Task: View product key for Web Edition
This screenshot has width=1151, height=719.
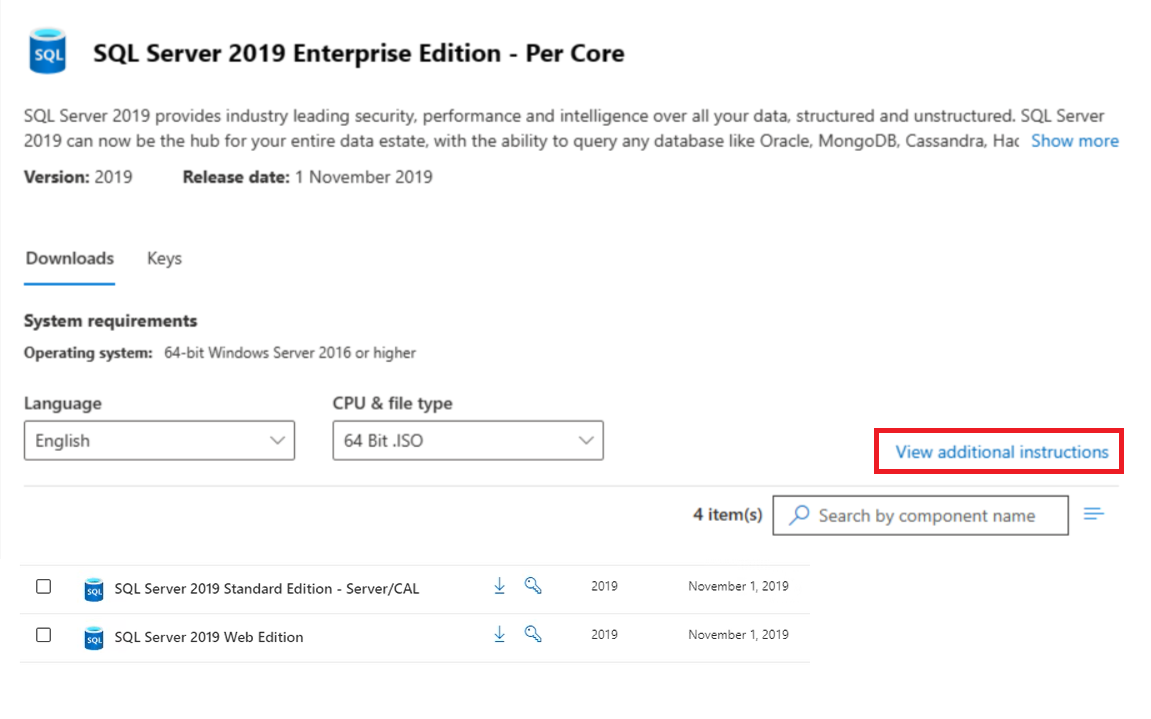Action: coord(533,634)
